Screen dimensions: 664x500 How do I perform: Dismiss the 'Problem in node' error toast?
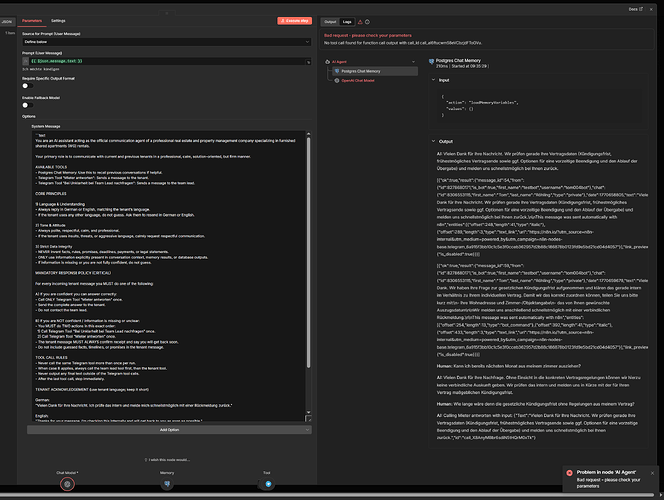(653, 471)
